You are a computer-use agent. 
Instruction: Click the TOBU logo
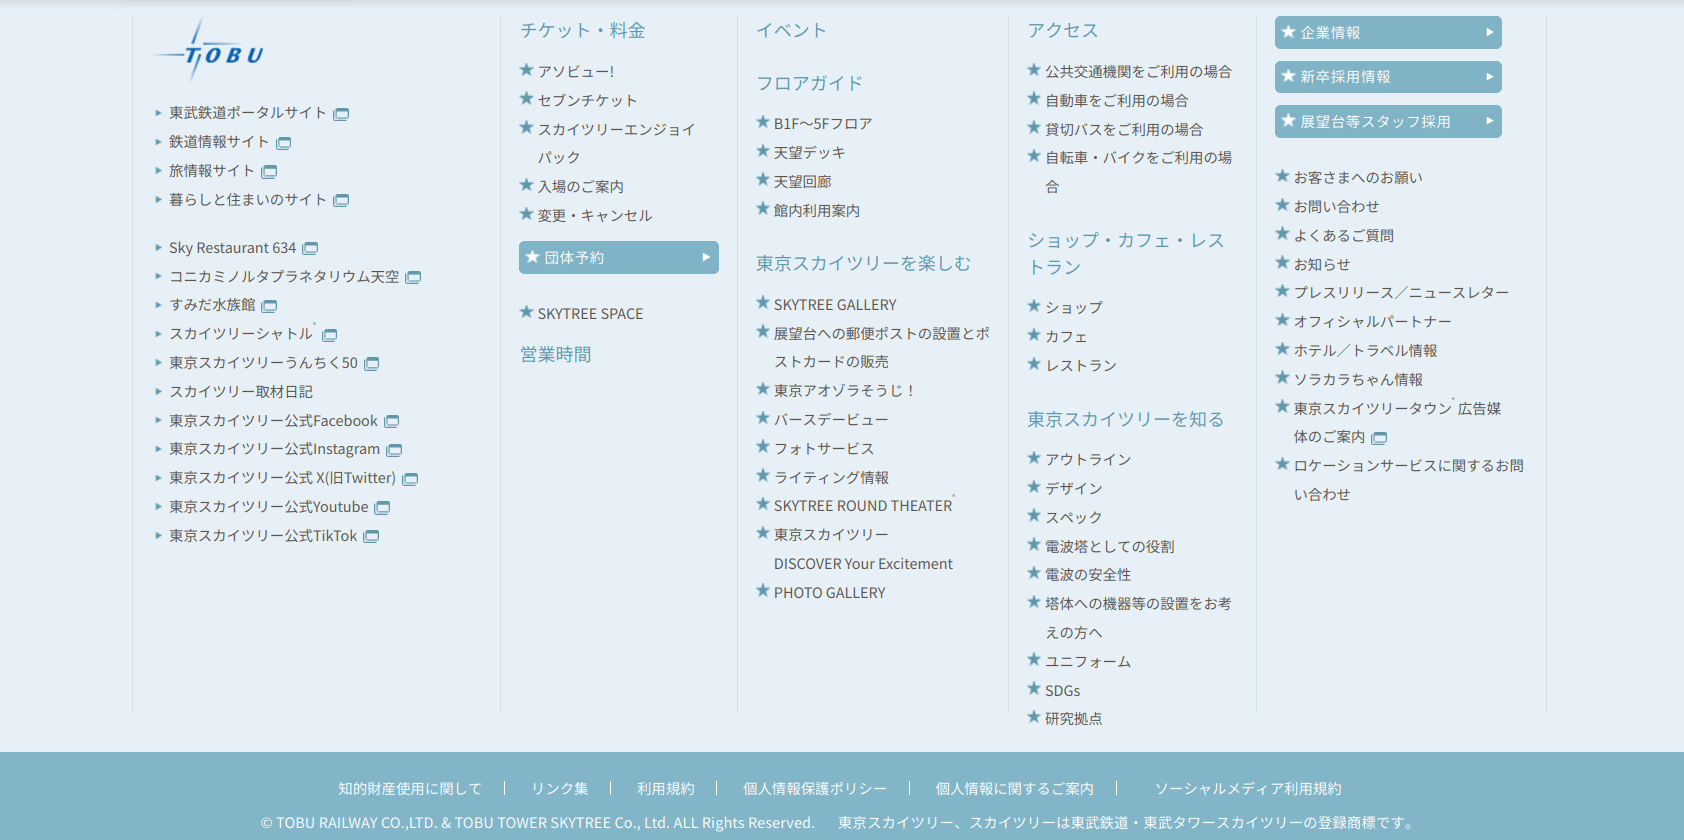coord(209,52)
